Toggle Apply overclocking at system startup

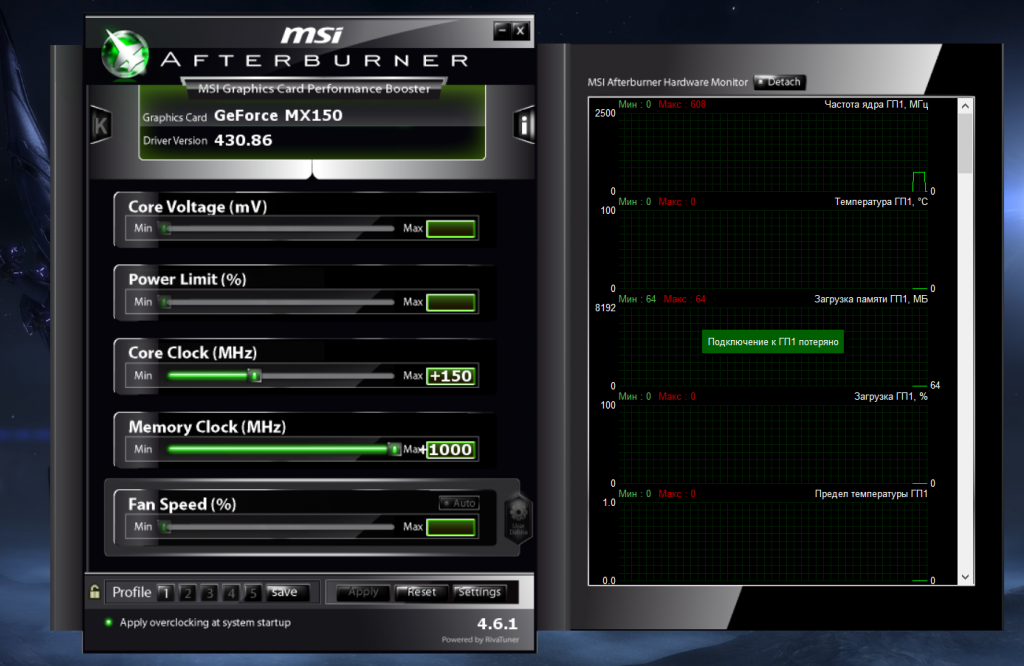[109, 622]
